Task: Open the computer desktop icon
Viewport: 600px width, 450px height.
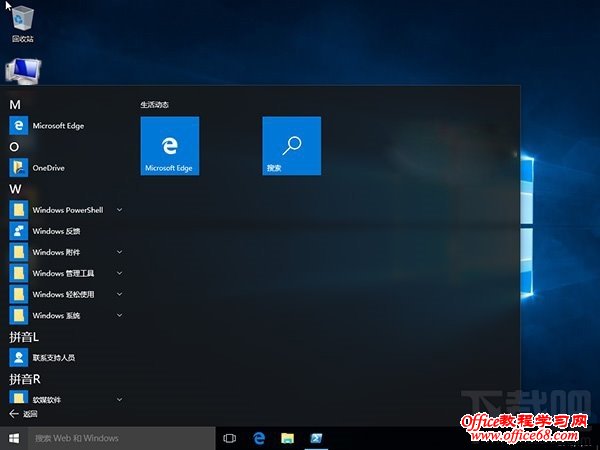Action: click(x=23, y=71)
